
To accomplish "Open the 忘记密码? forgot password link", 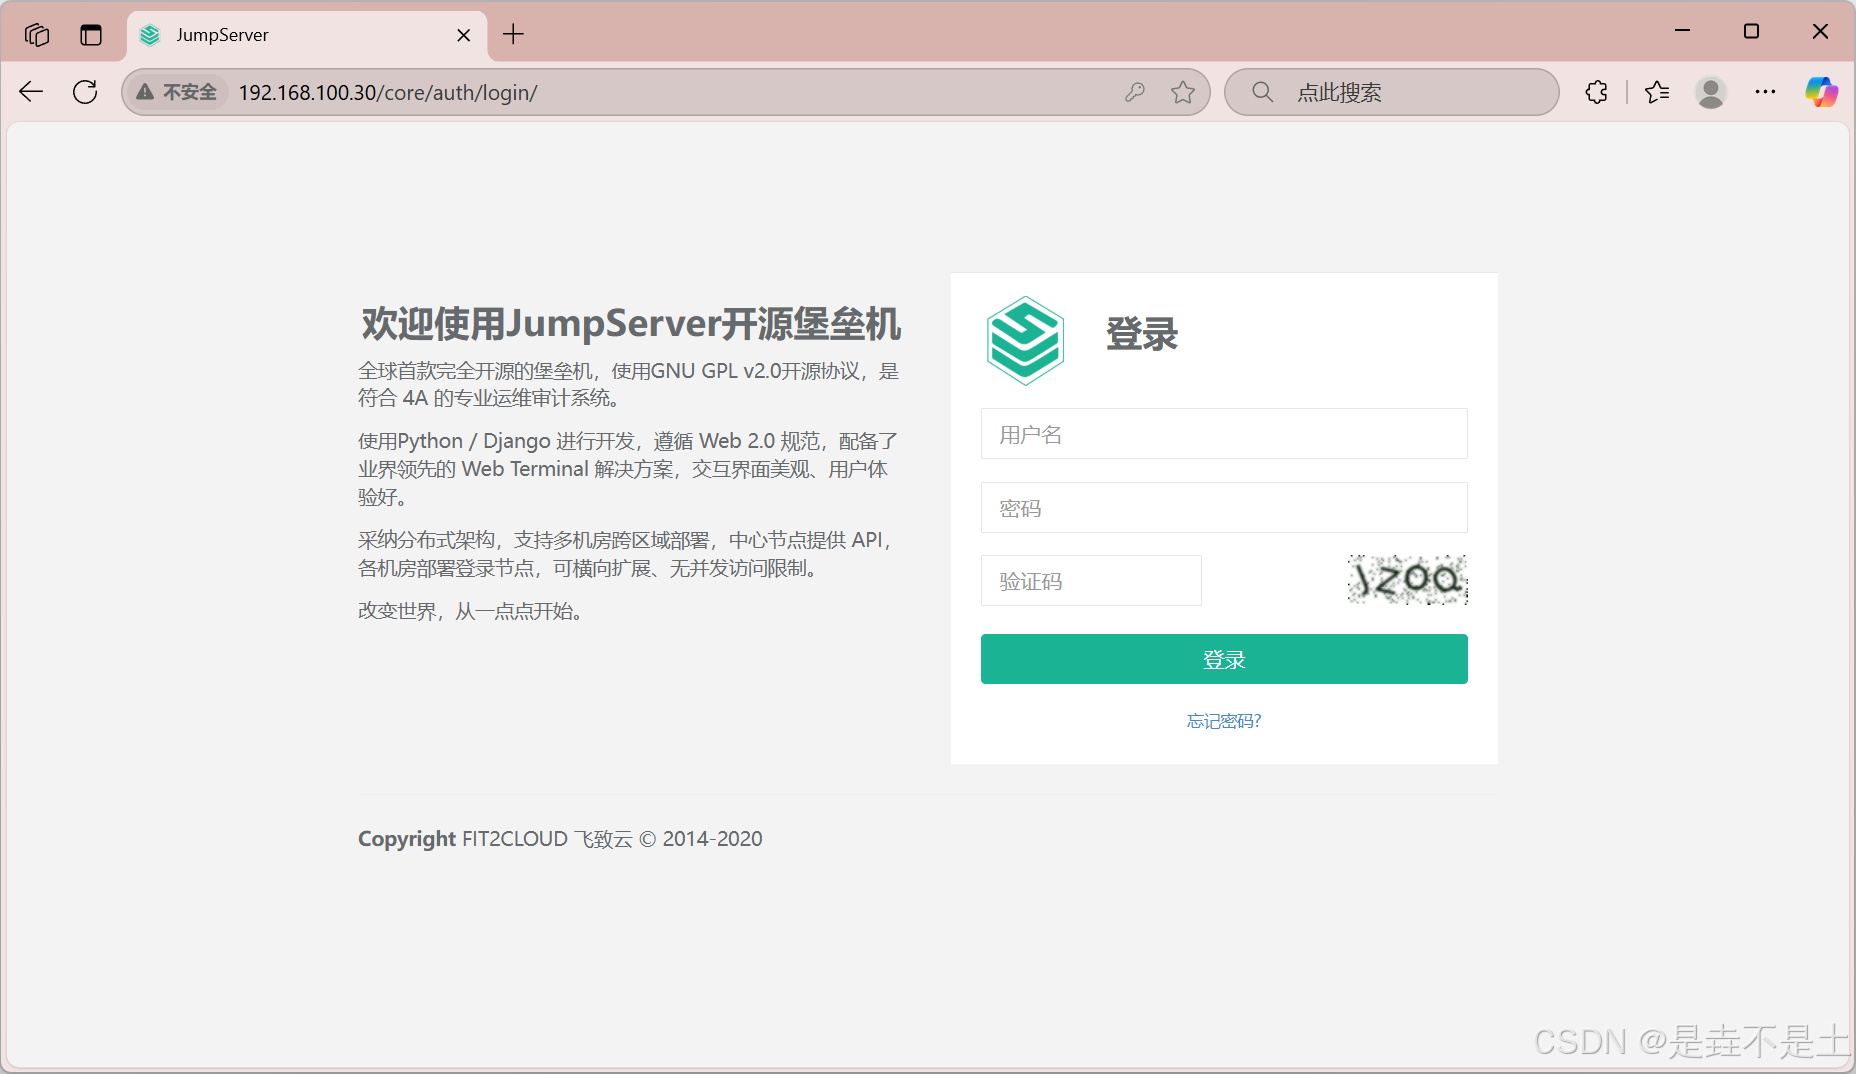I will [1224, 721].
